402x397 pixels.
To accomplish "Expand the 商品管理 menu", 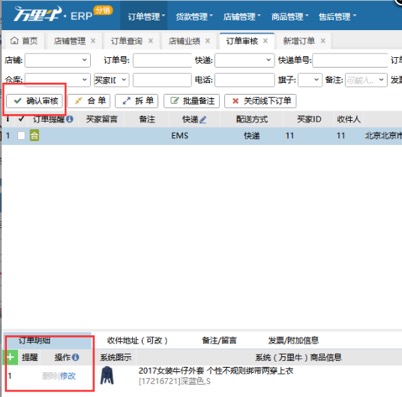I will click(290, 17).
